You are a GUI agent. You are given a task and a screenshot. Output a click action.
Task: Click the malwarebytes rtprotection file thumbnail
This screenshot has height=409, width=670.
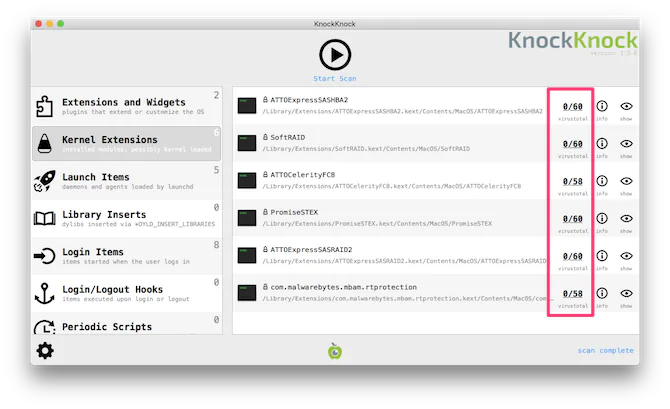(247, 293)
